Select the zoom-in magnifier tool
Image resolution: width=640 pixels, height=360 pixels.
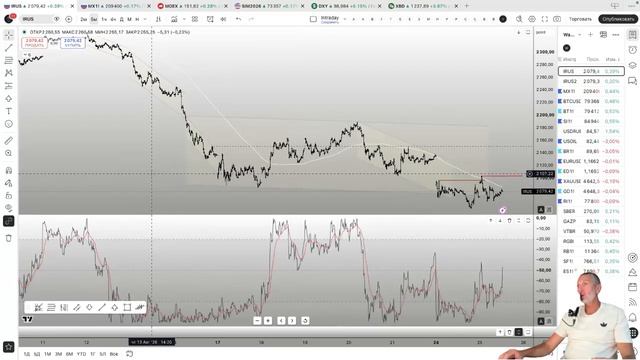(9, 153)
